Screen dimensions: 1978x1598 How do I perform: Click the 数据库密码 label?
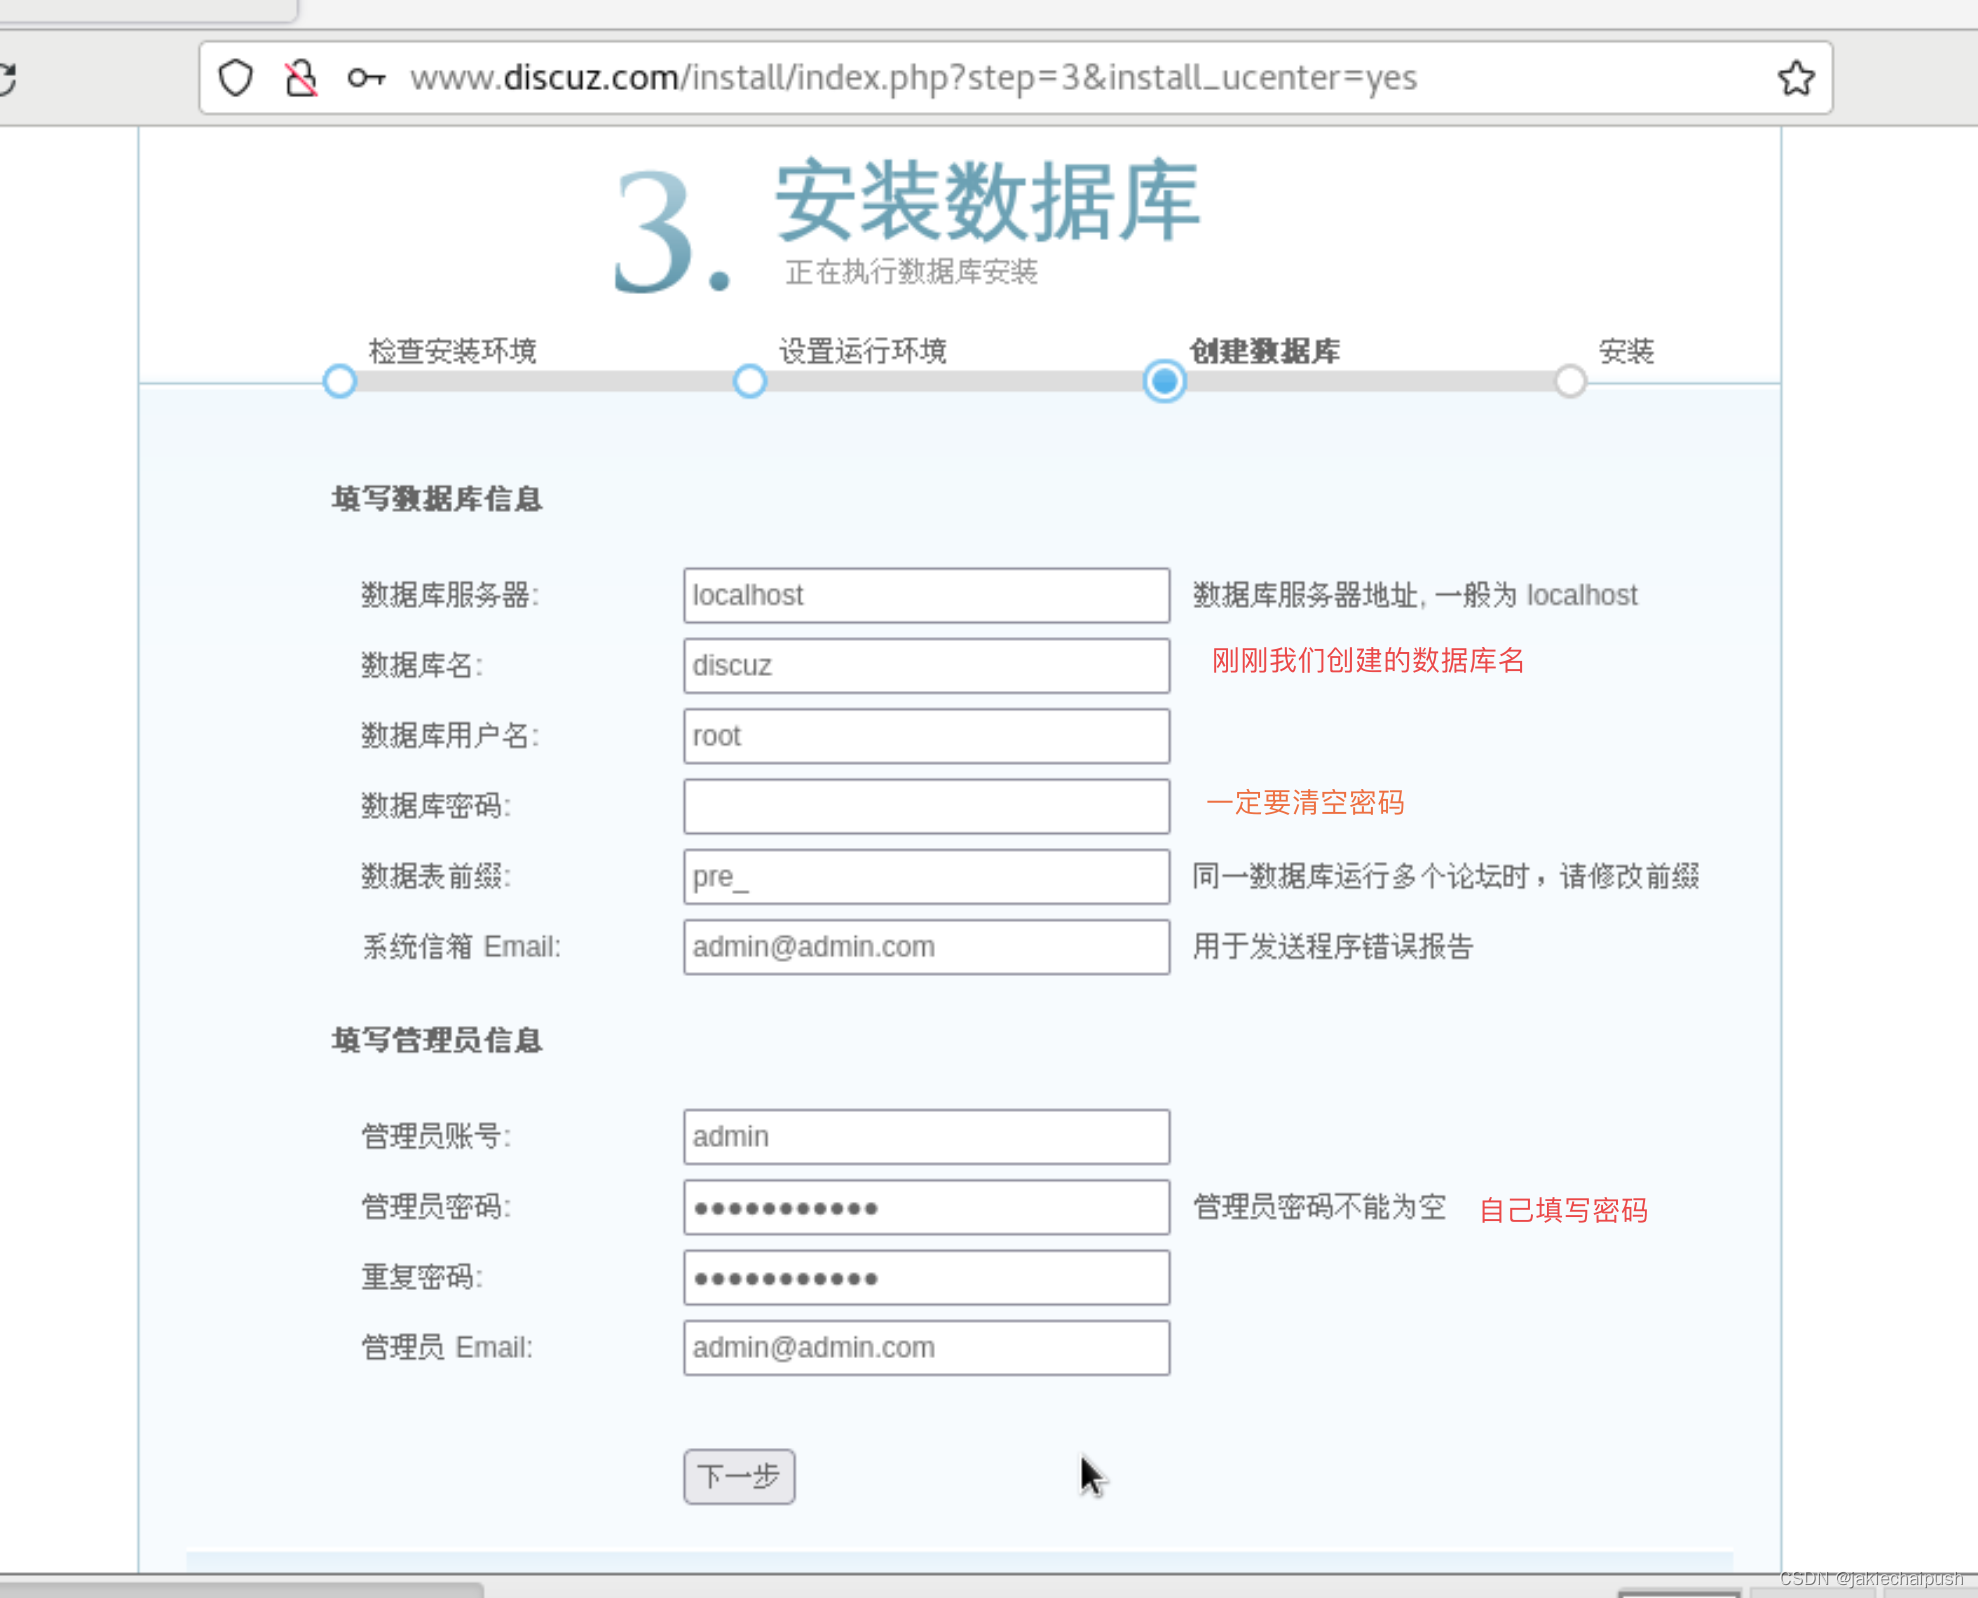436,806
